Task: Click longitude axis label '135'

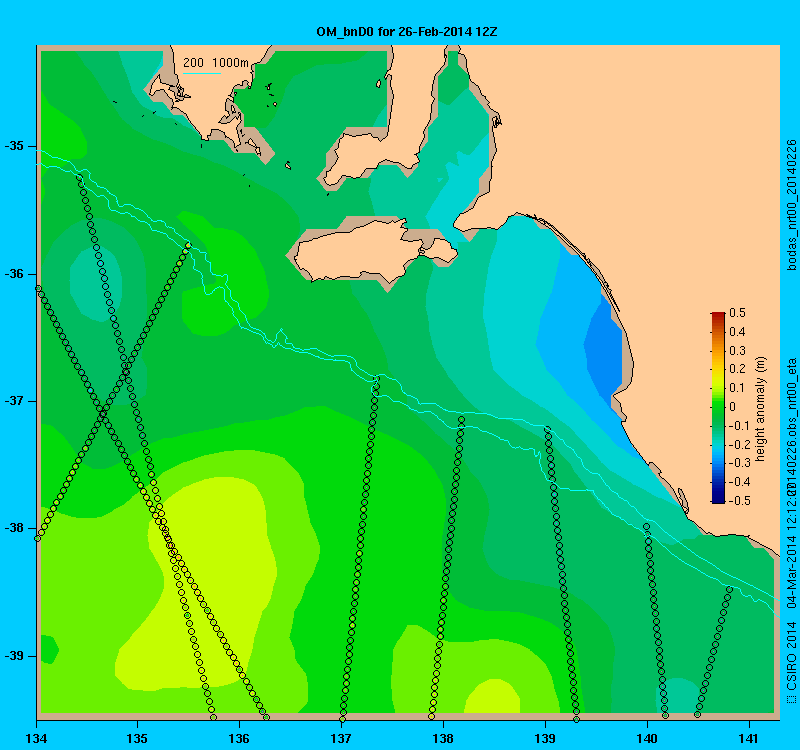Action: coord(137,738)
